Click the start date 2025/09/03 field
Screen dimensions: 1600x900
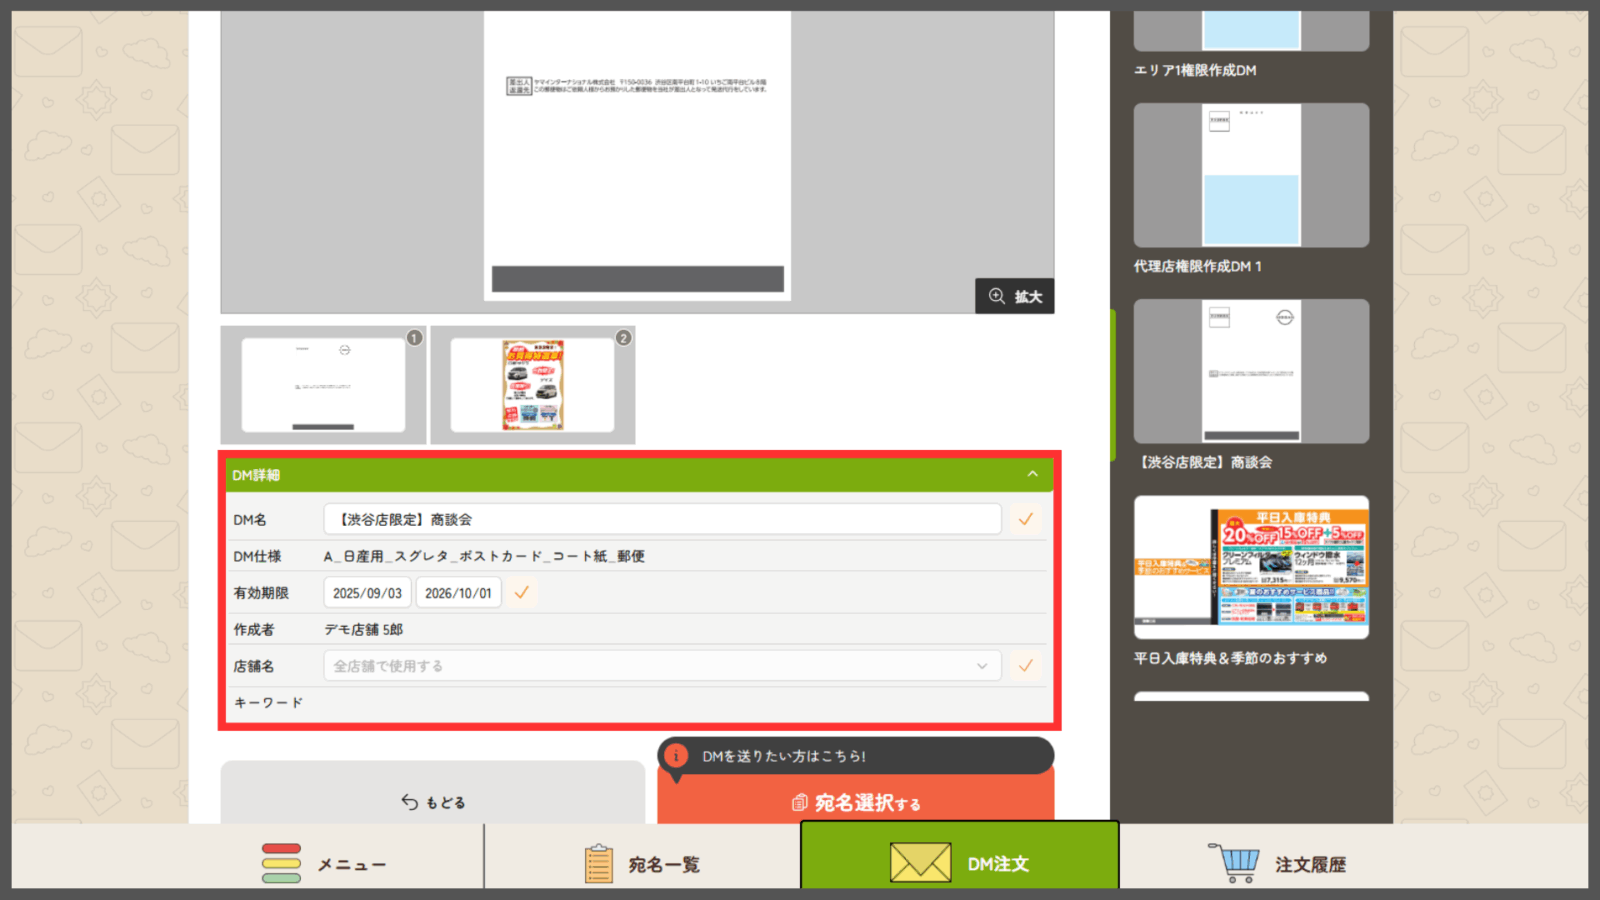tap(367, 593)
